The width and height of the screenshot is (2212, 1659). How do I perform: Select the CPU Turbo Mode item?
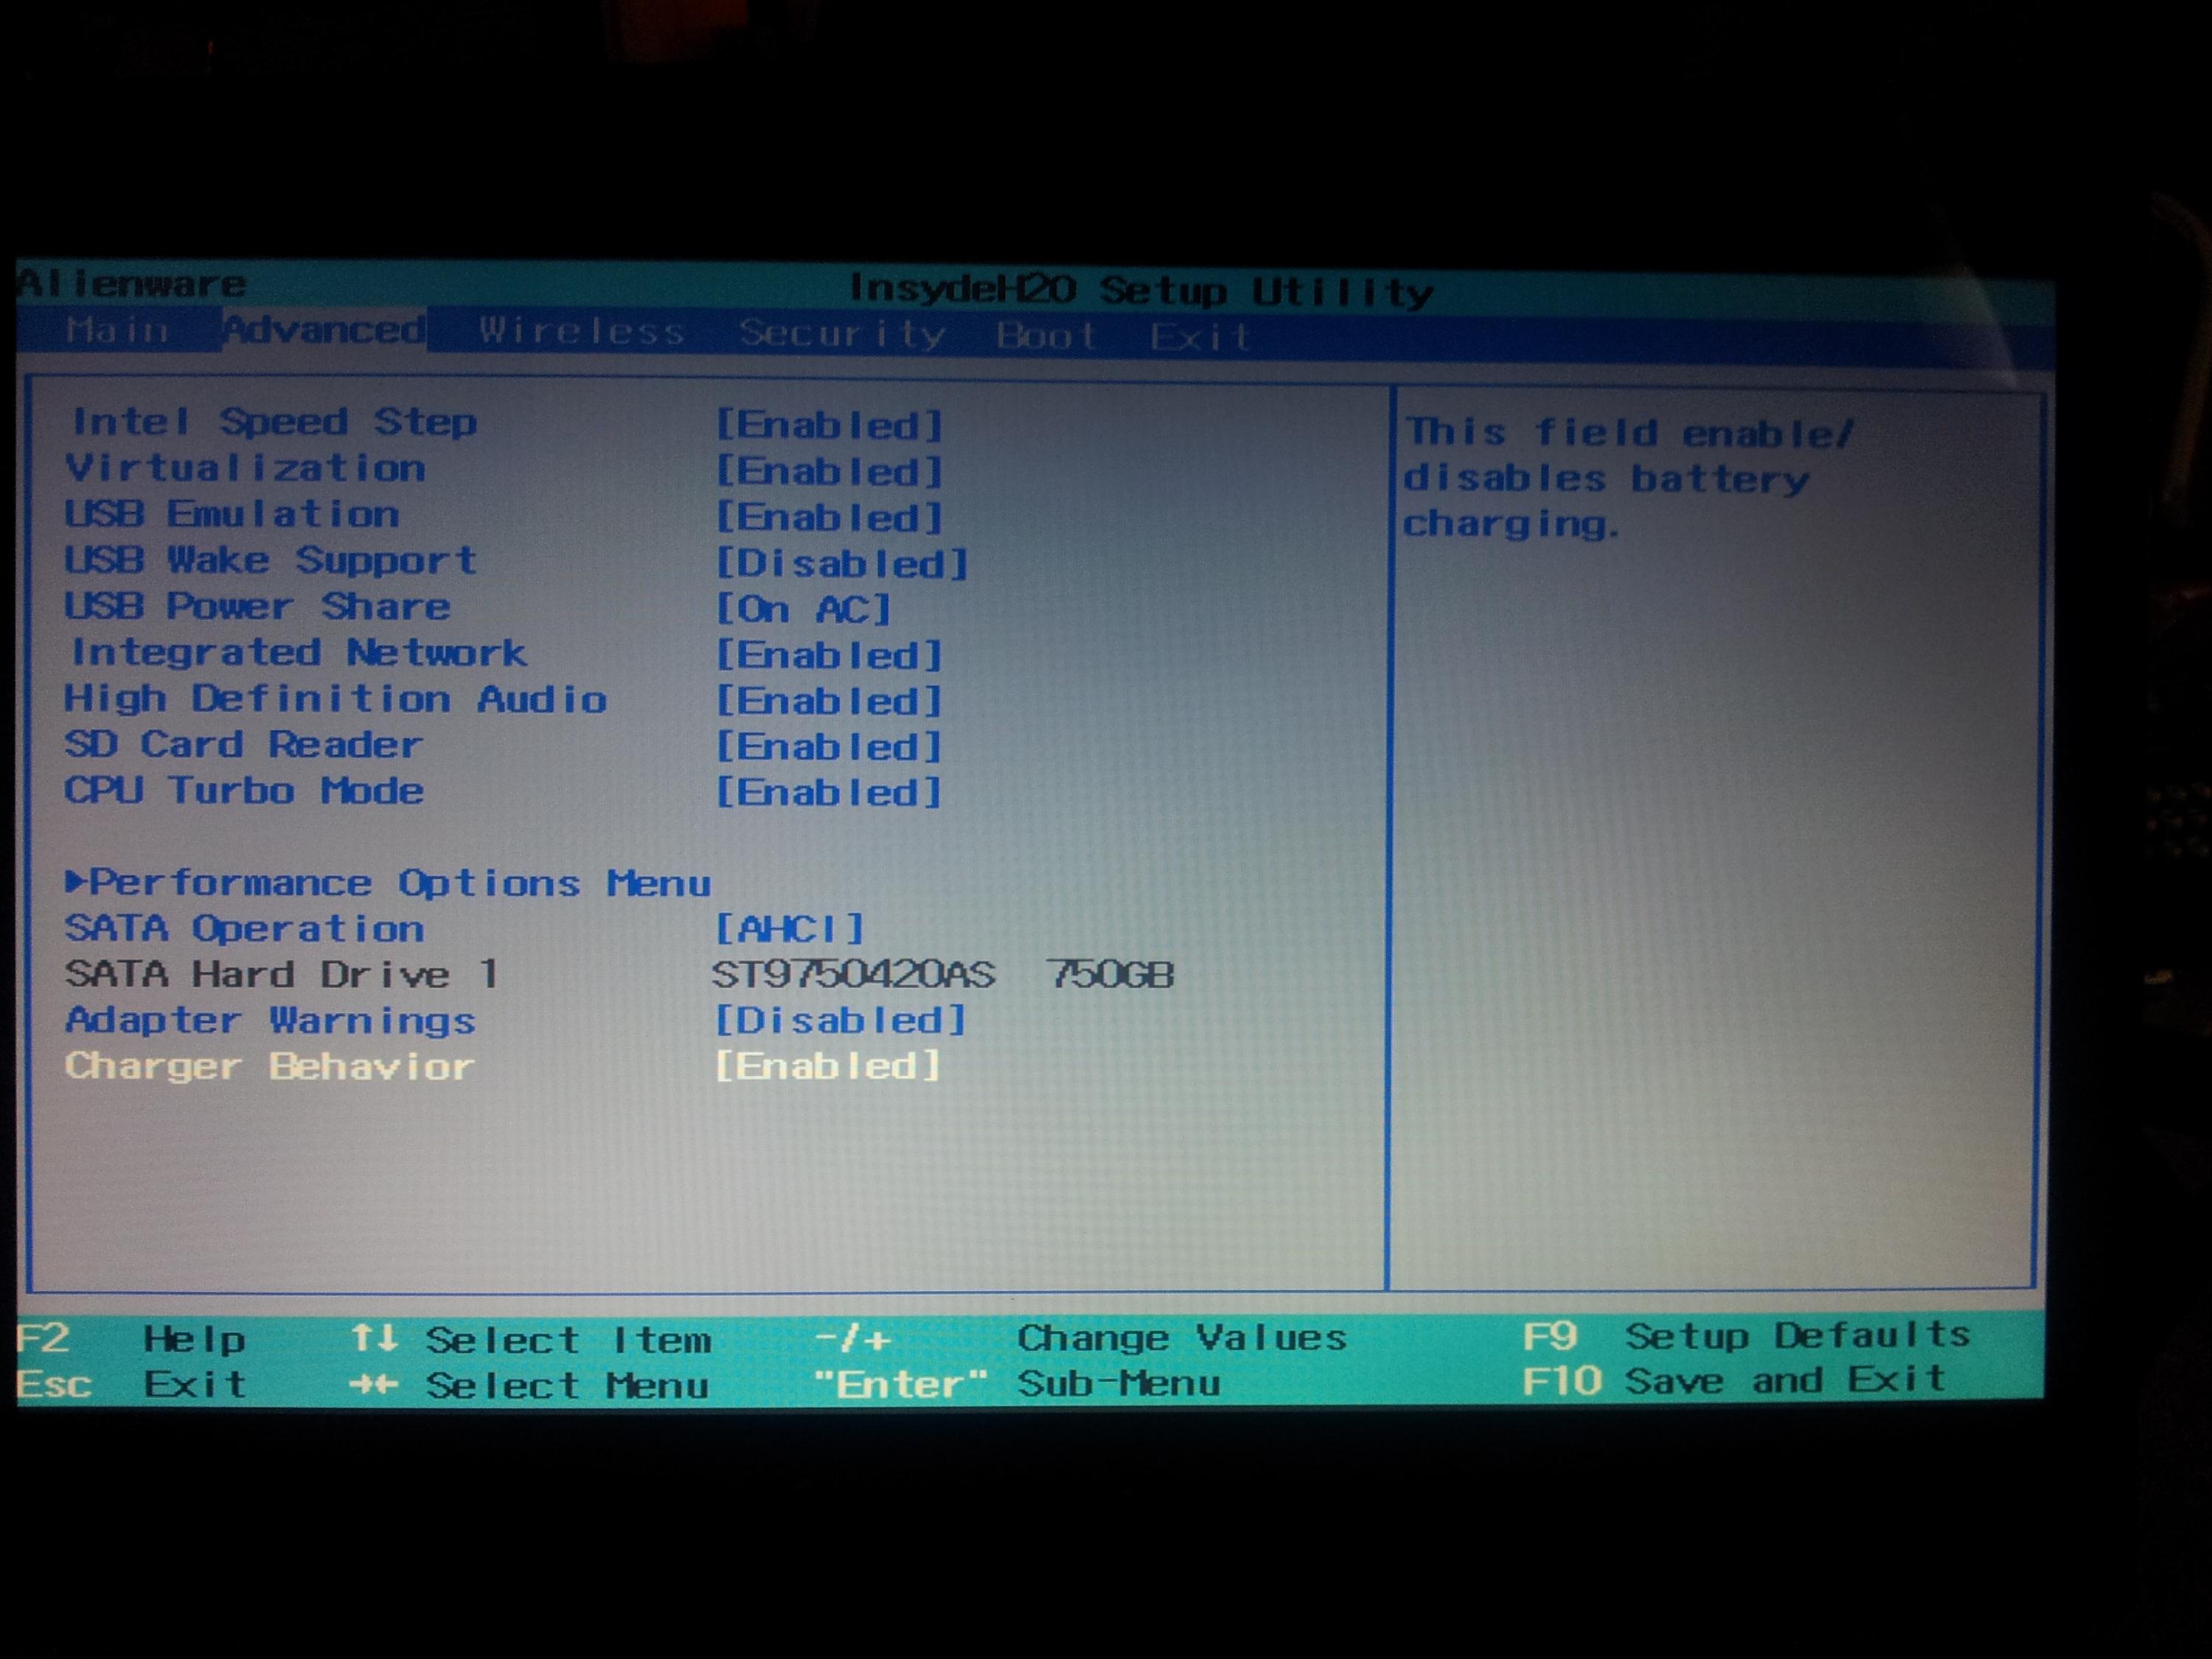(244, 791)
